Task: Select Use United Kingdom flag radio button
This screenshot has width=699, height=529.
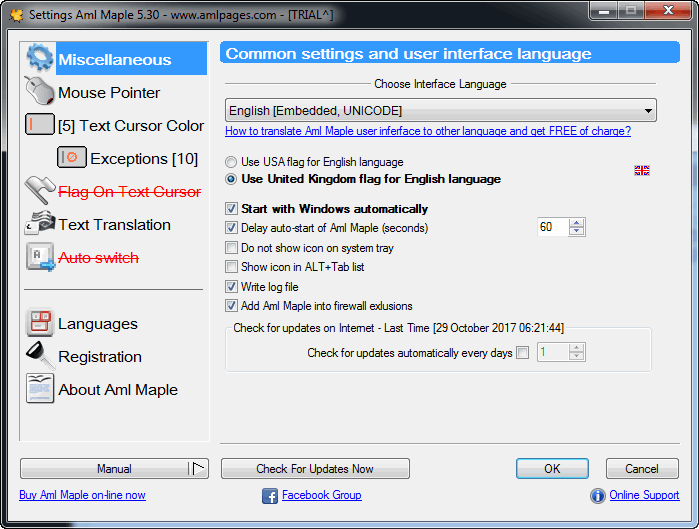Action: pos(231,179)
